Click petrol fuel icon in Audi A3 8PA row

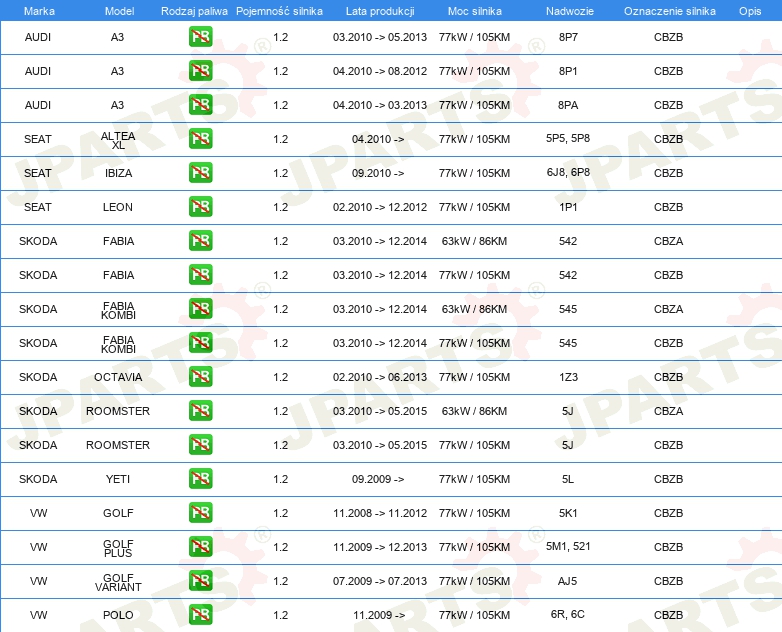(200, 105)
